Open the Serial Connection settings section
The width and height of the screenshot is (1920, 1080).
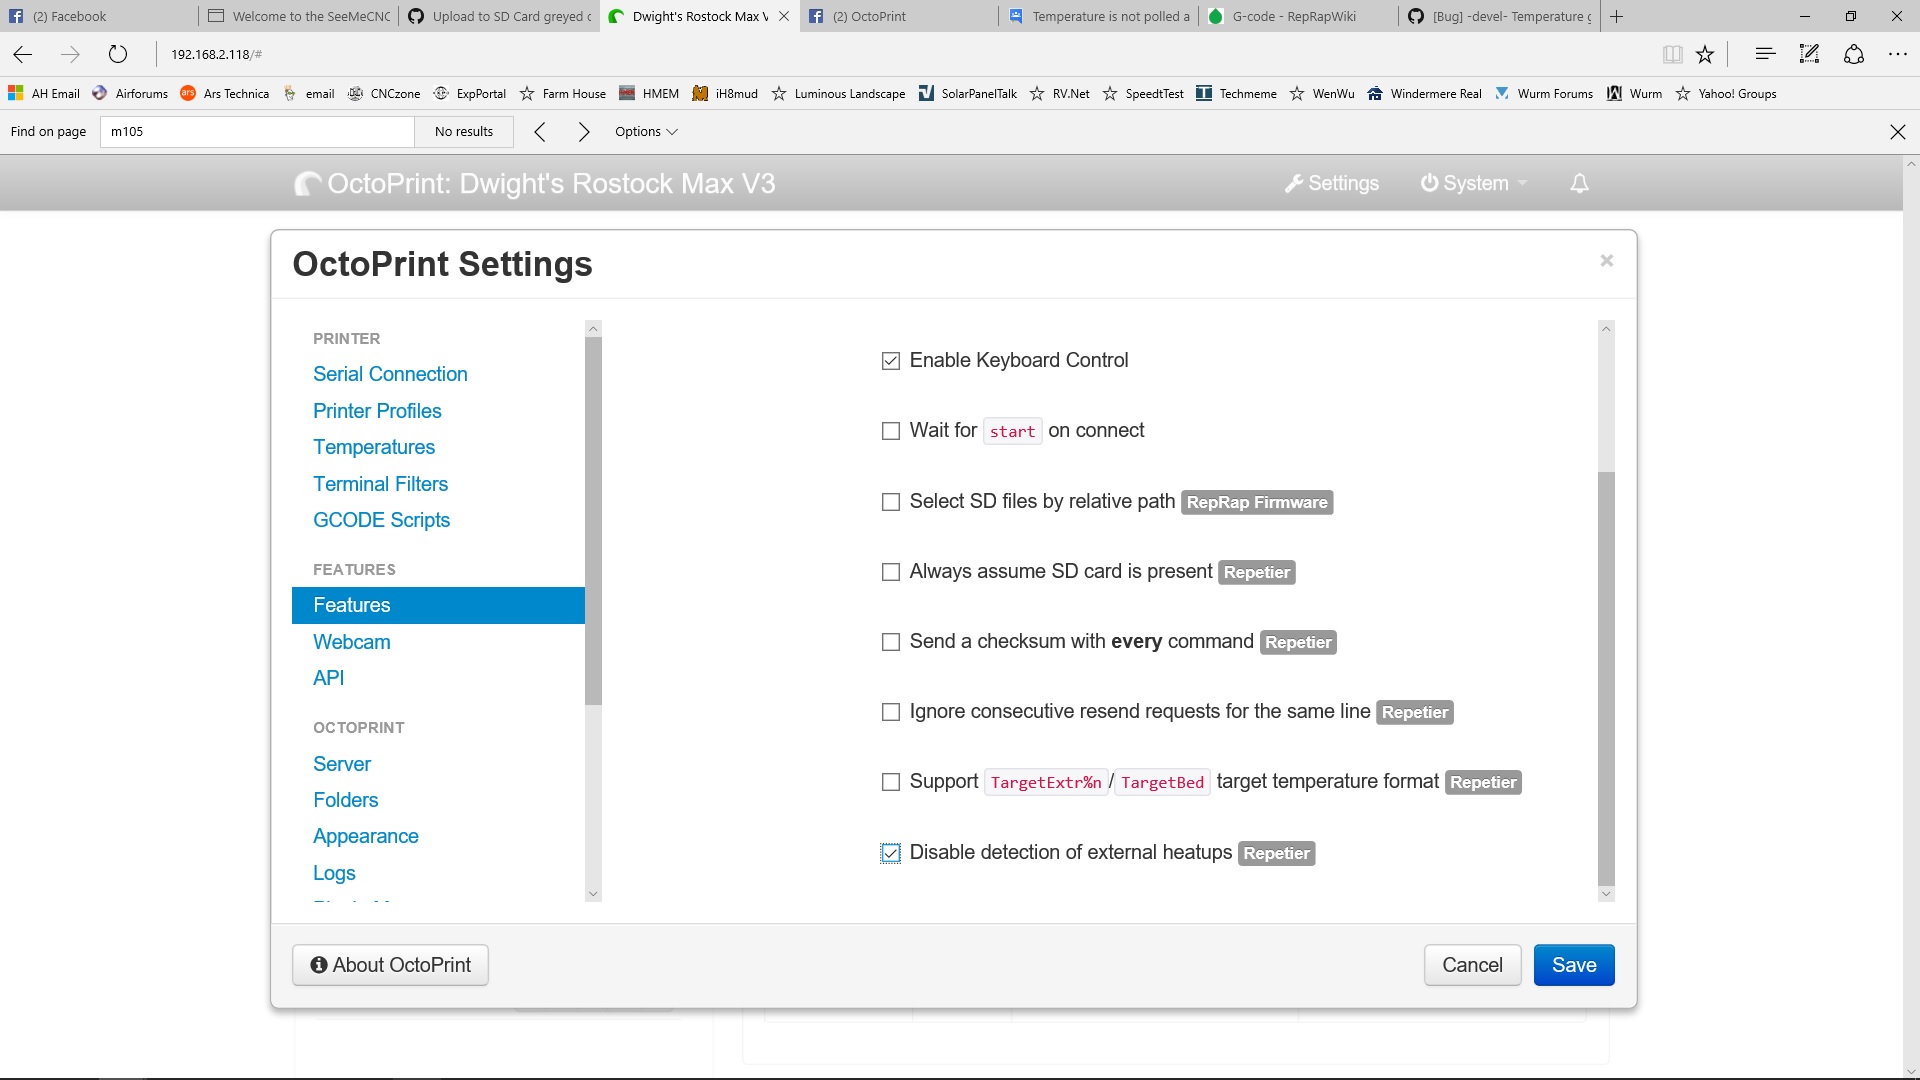(390, 374)
